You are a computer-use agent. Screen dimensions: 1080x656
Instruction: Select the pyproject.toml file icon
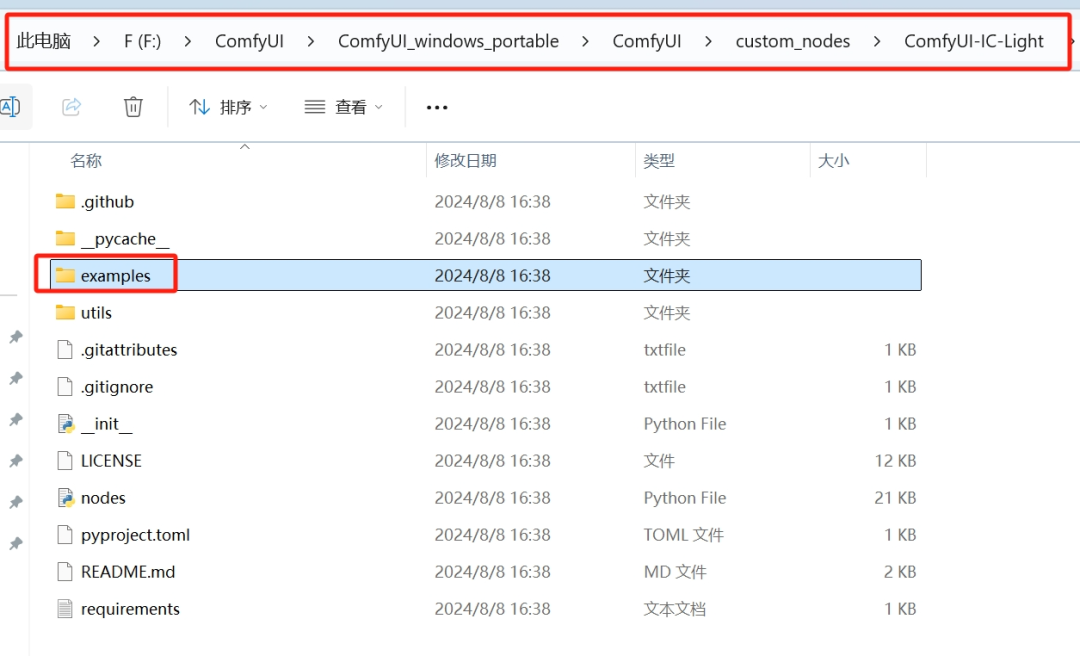(65, 535)
